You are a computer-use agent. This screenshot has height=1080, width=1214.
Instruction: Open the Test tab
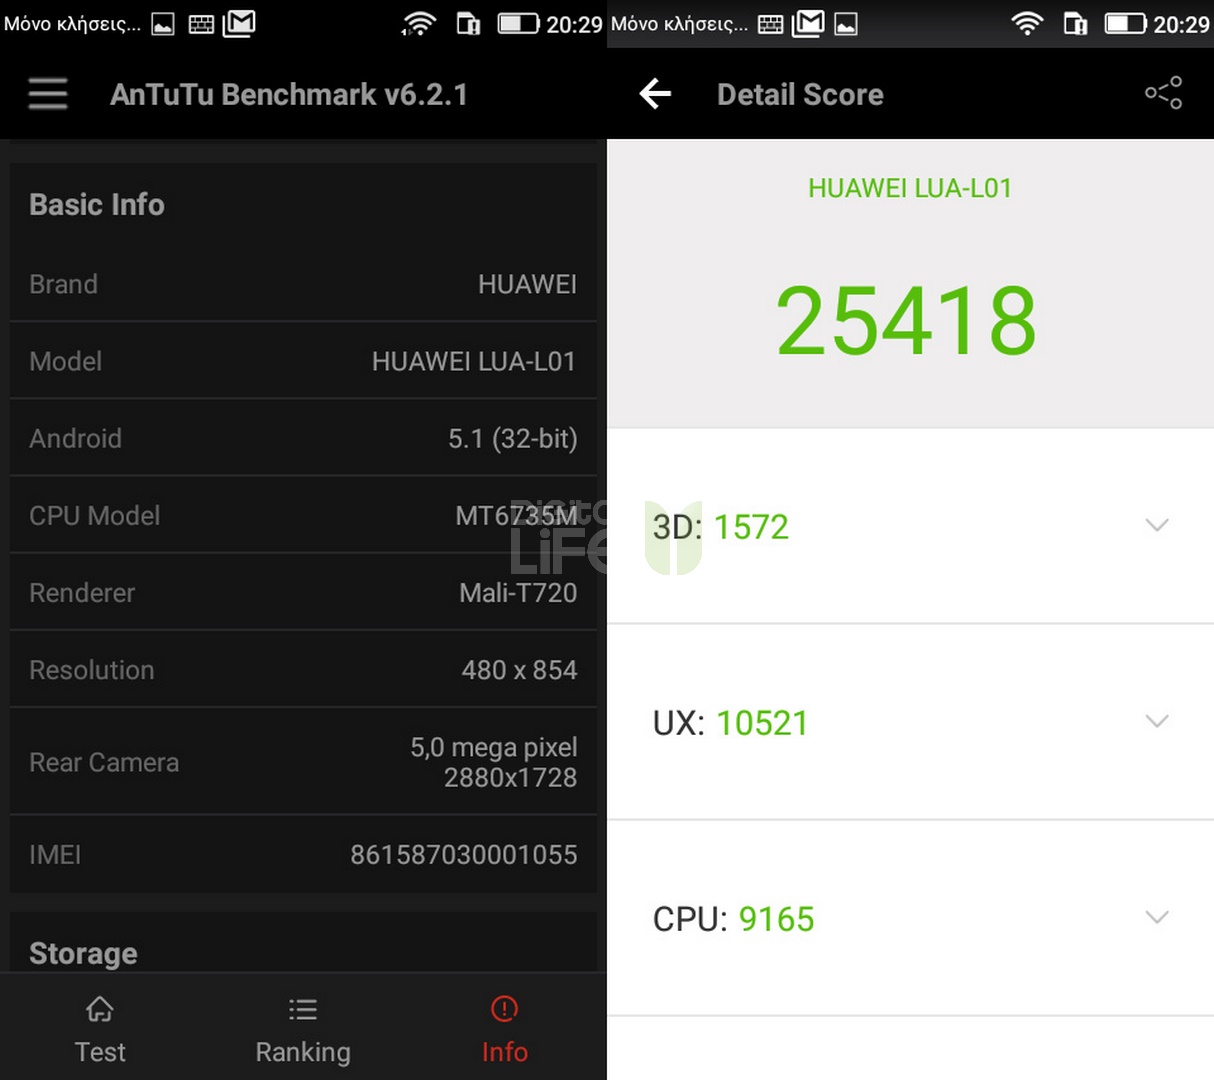point(100,1030)
